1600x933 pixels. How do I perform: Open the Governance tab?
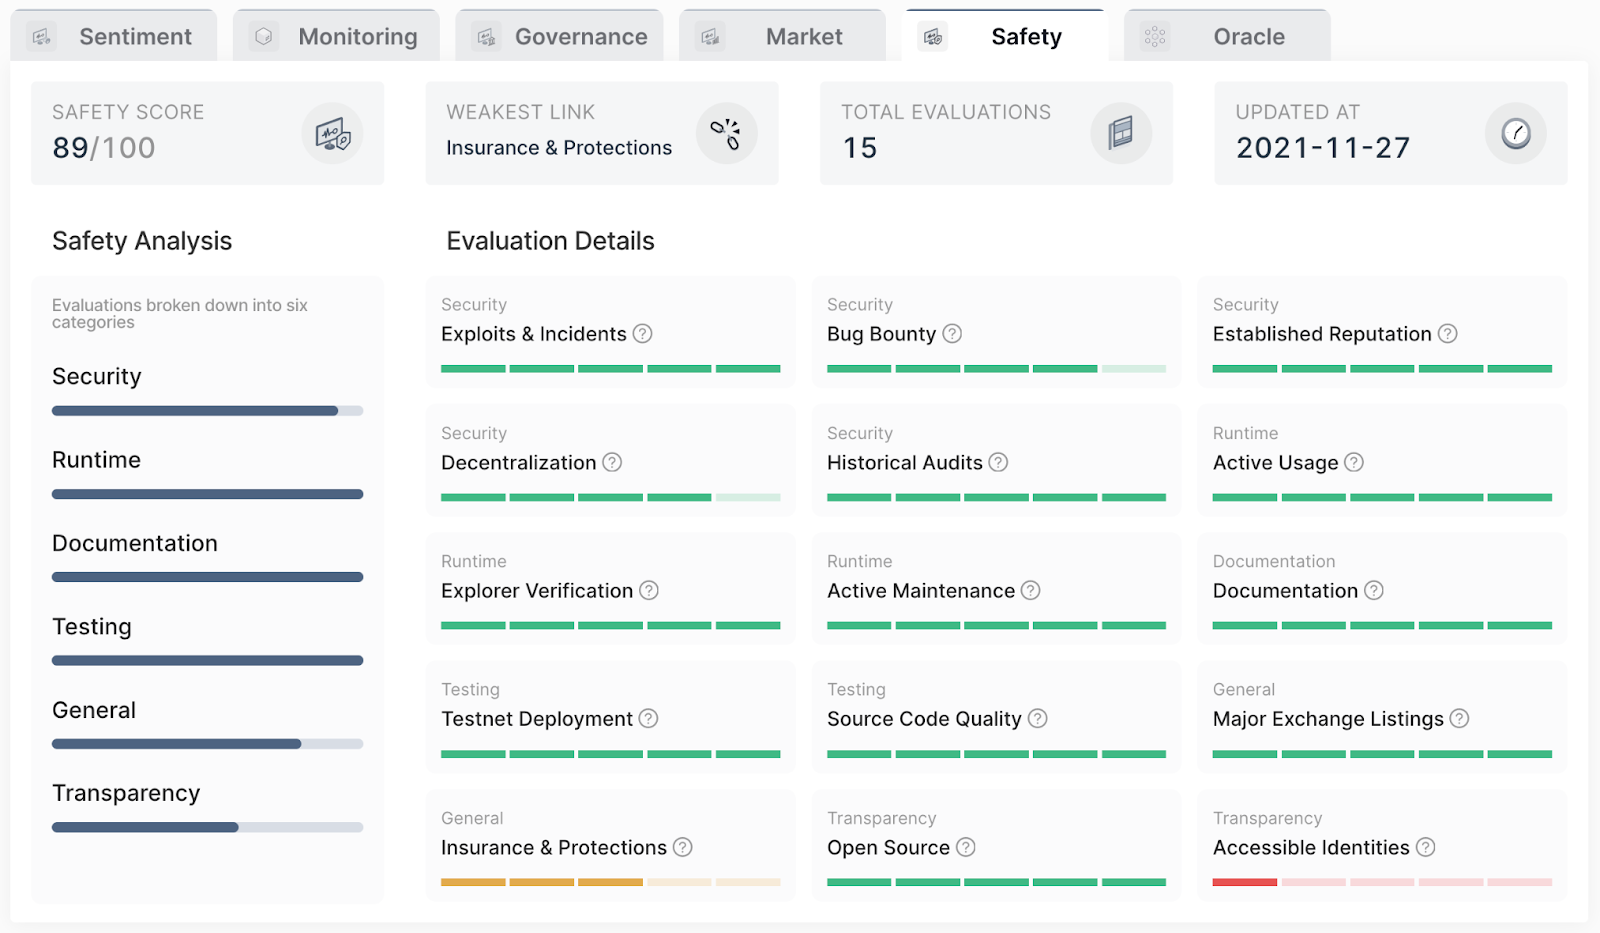click(560, 37)
